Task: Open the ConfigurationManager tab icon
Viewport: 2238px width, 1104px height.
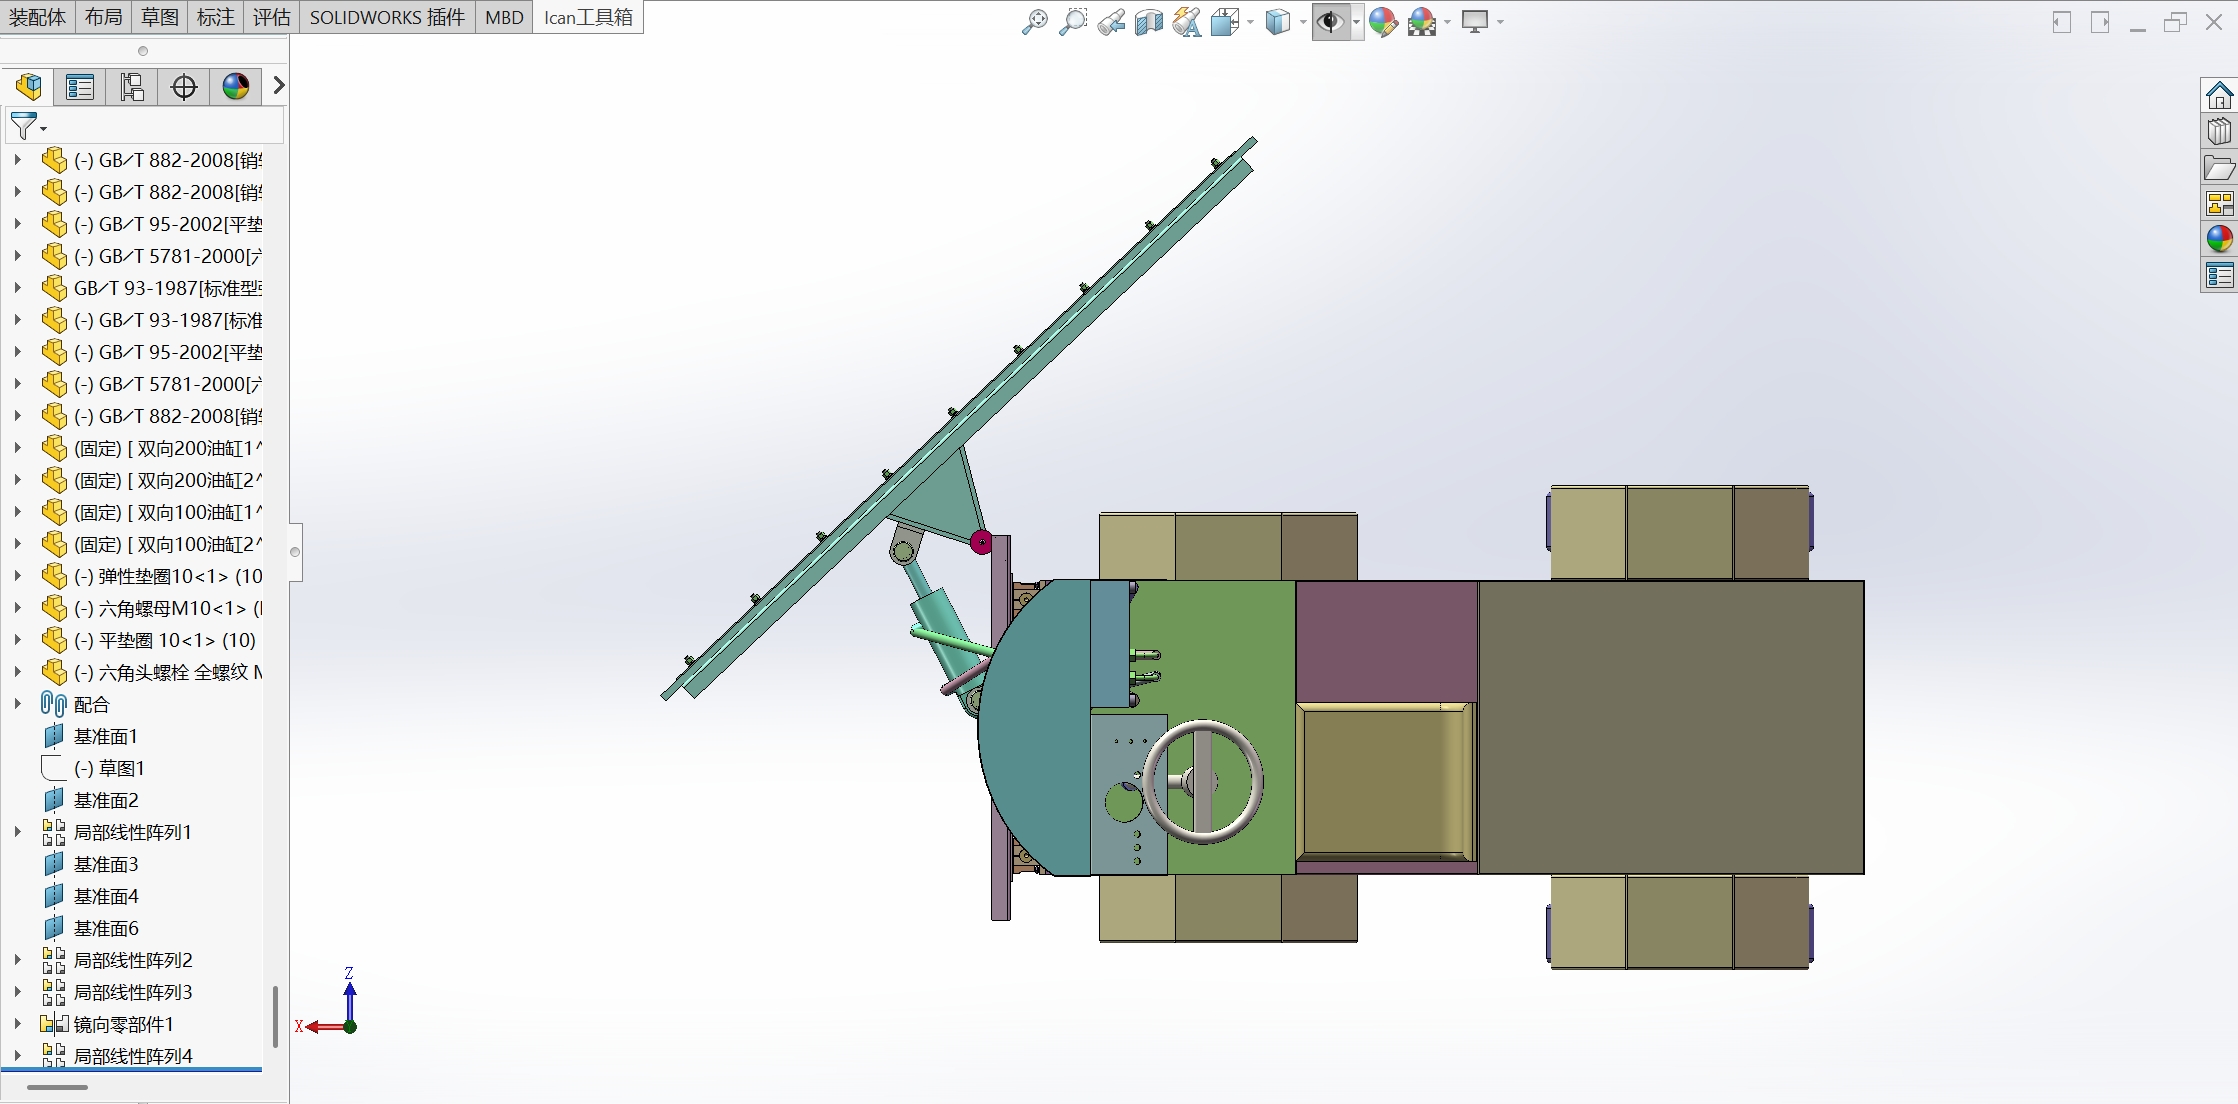Action: (x=132, y=87)
